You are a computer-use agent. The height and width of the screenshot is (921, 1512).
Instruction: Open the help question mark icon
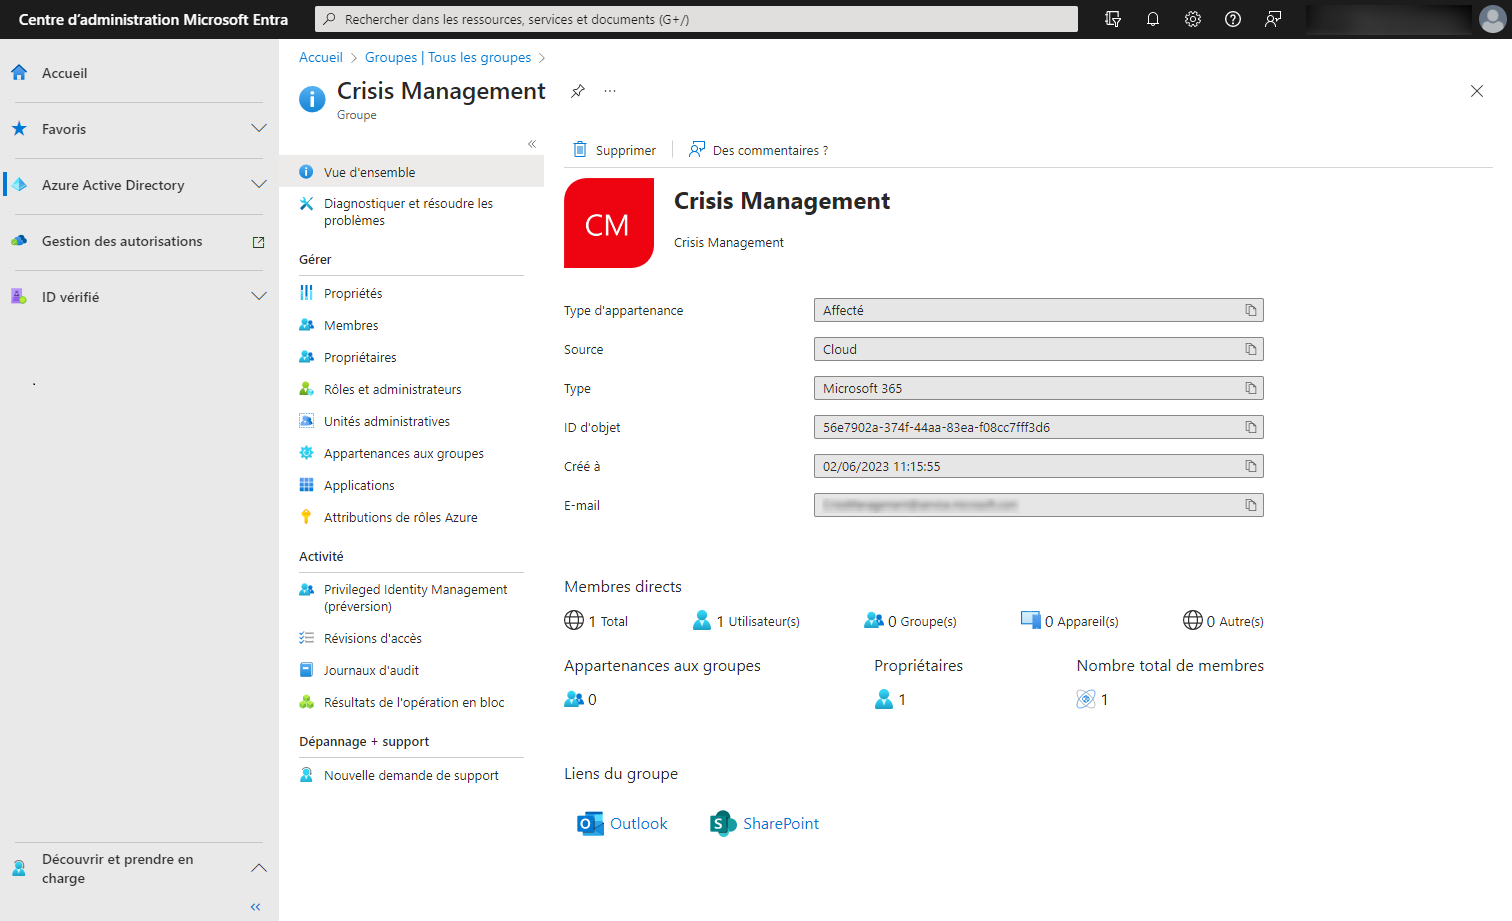click(1233, 19)
